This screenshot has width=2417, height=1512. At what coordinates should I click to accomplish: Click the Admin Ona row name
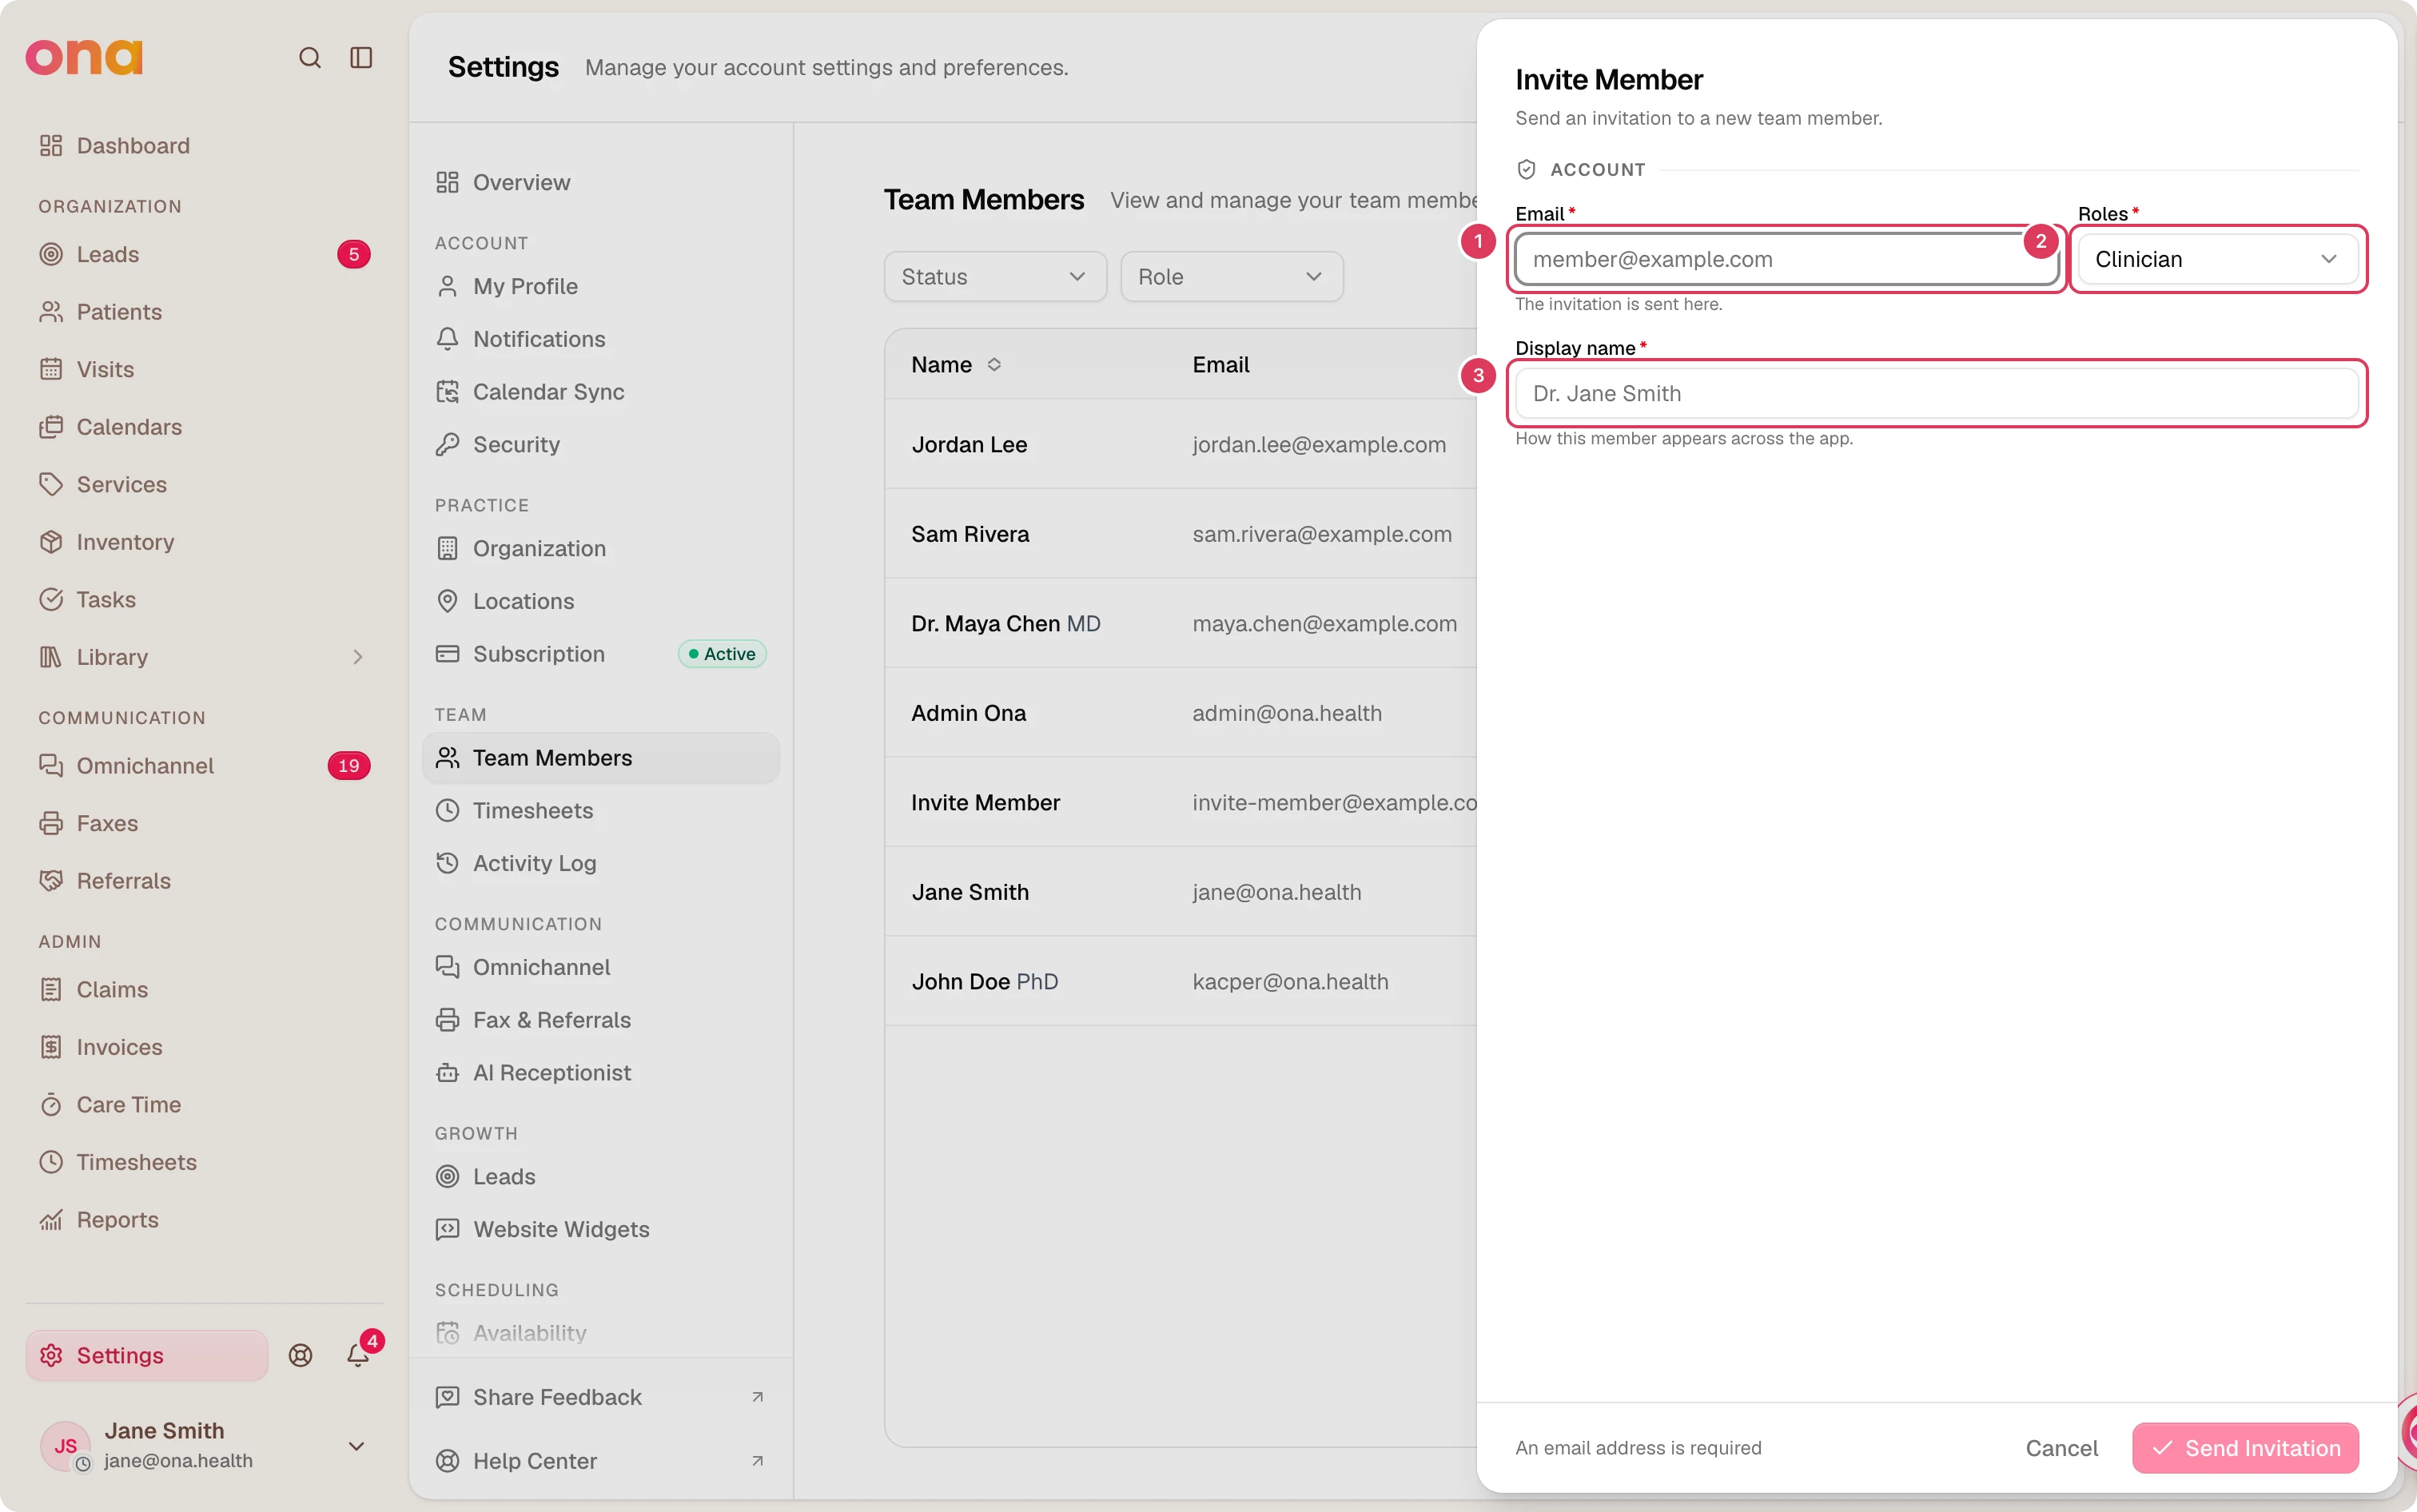(x=968, y=713)
